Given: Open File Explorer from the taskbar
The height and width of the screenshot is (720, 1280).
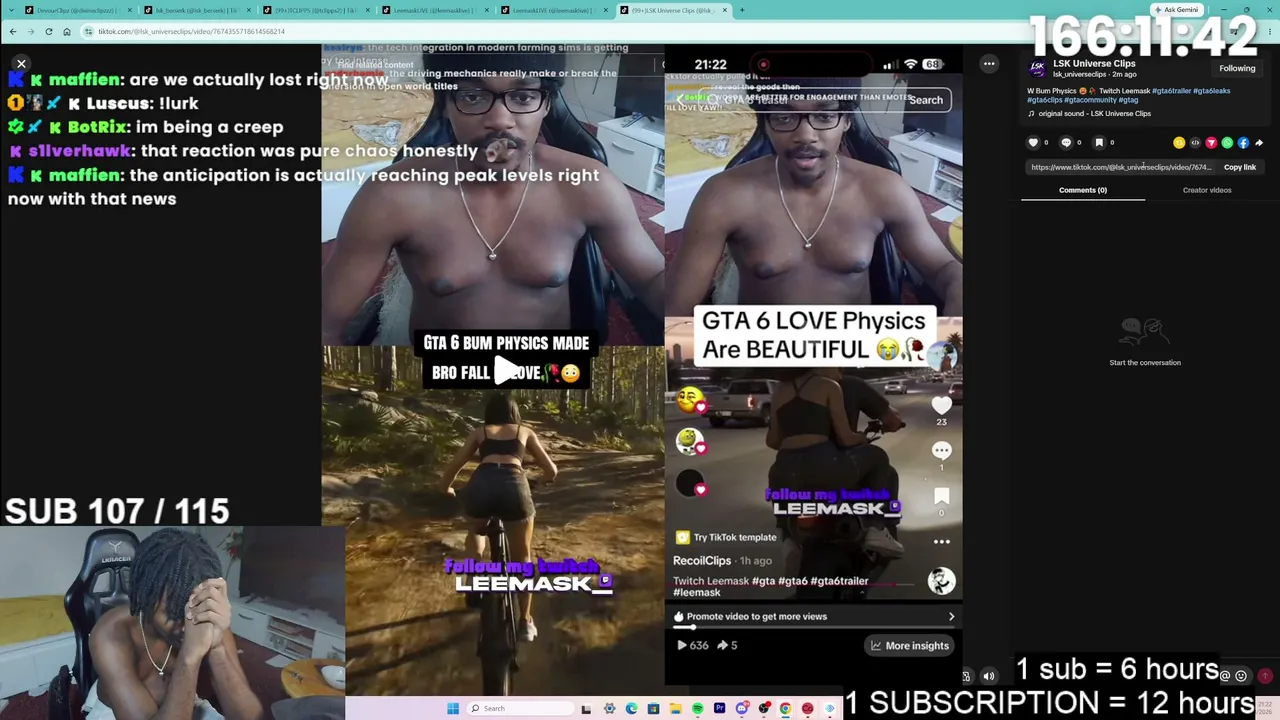Looking at the screenshot, I should pos(675,709).
